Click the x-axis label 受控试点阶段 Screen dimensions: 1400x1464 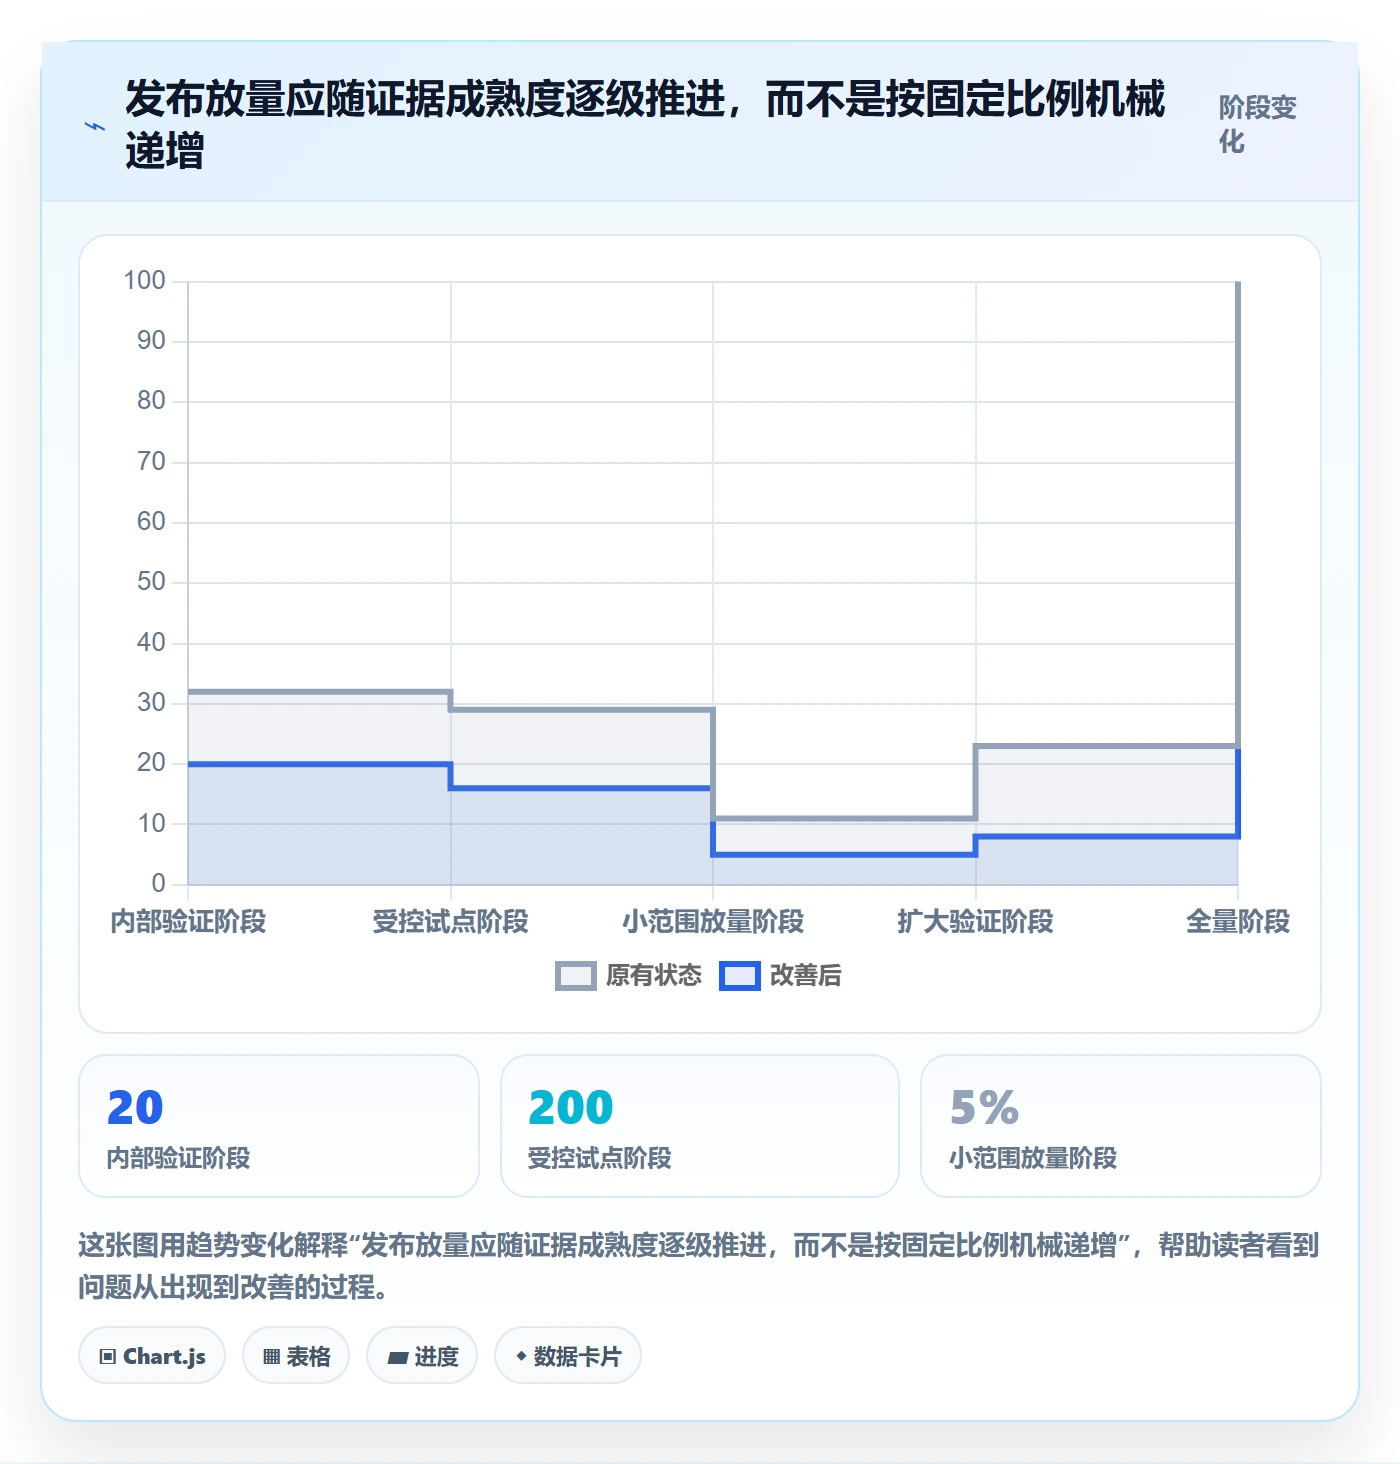[x=450, y=921]
